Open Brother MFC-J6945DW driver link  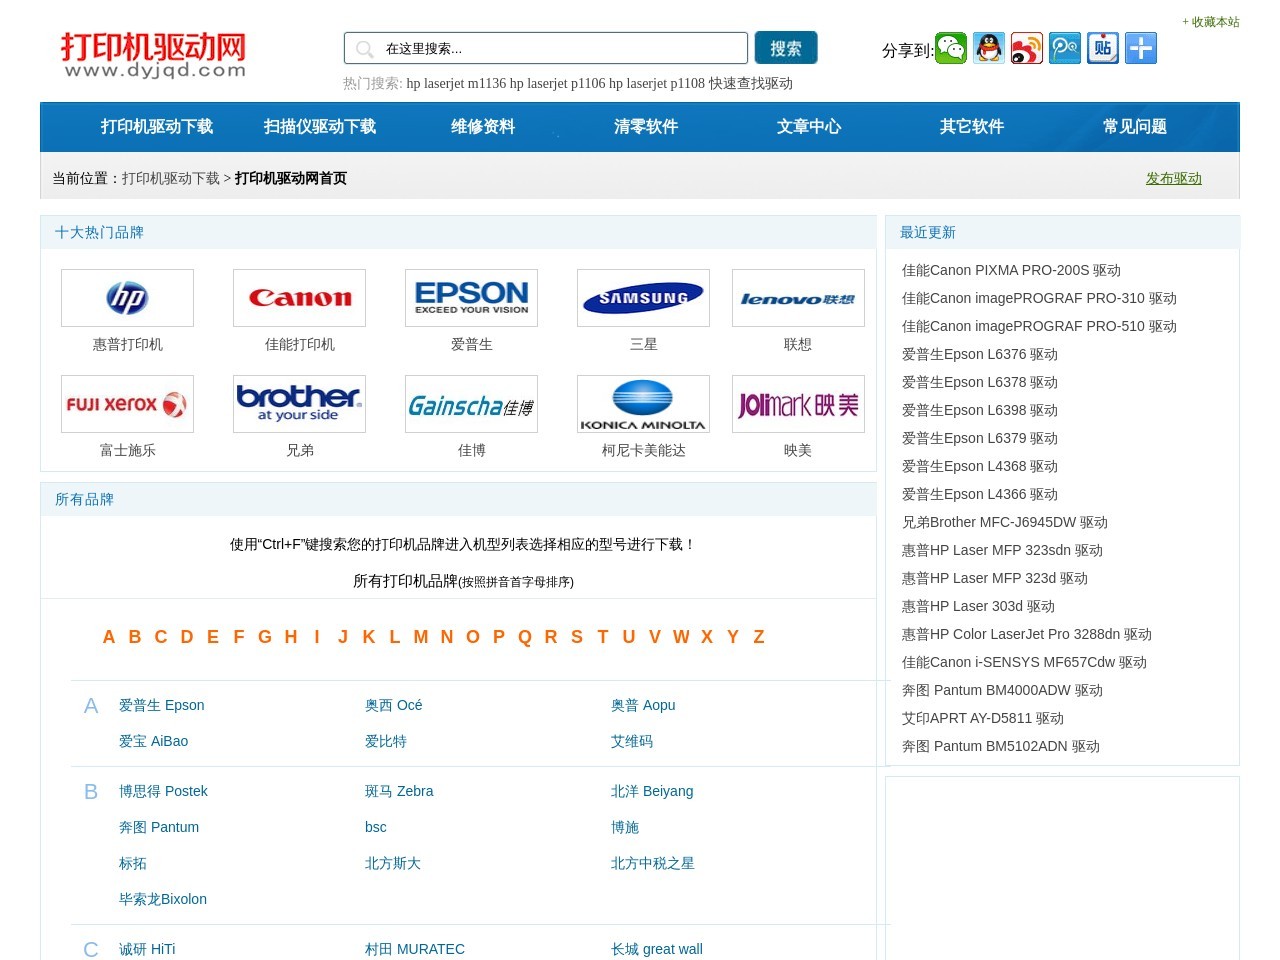[x=1005, y=522]
